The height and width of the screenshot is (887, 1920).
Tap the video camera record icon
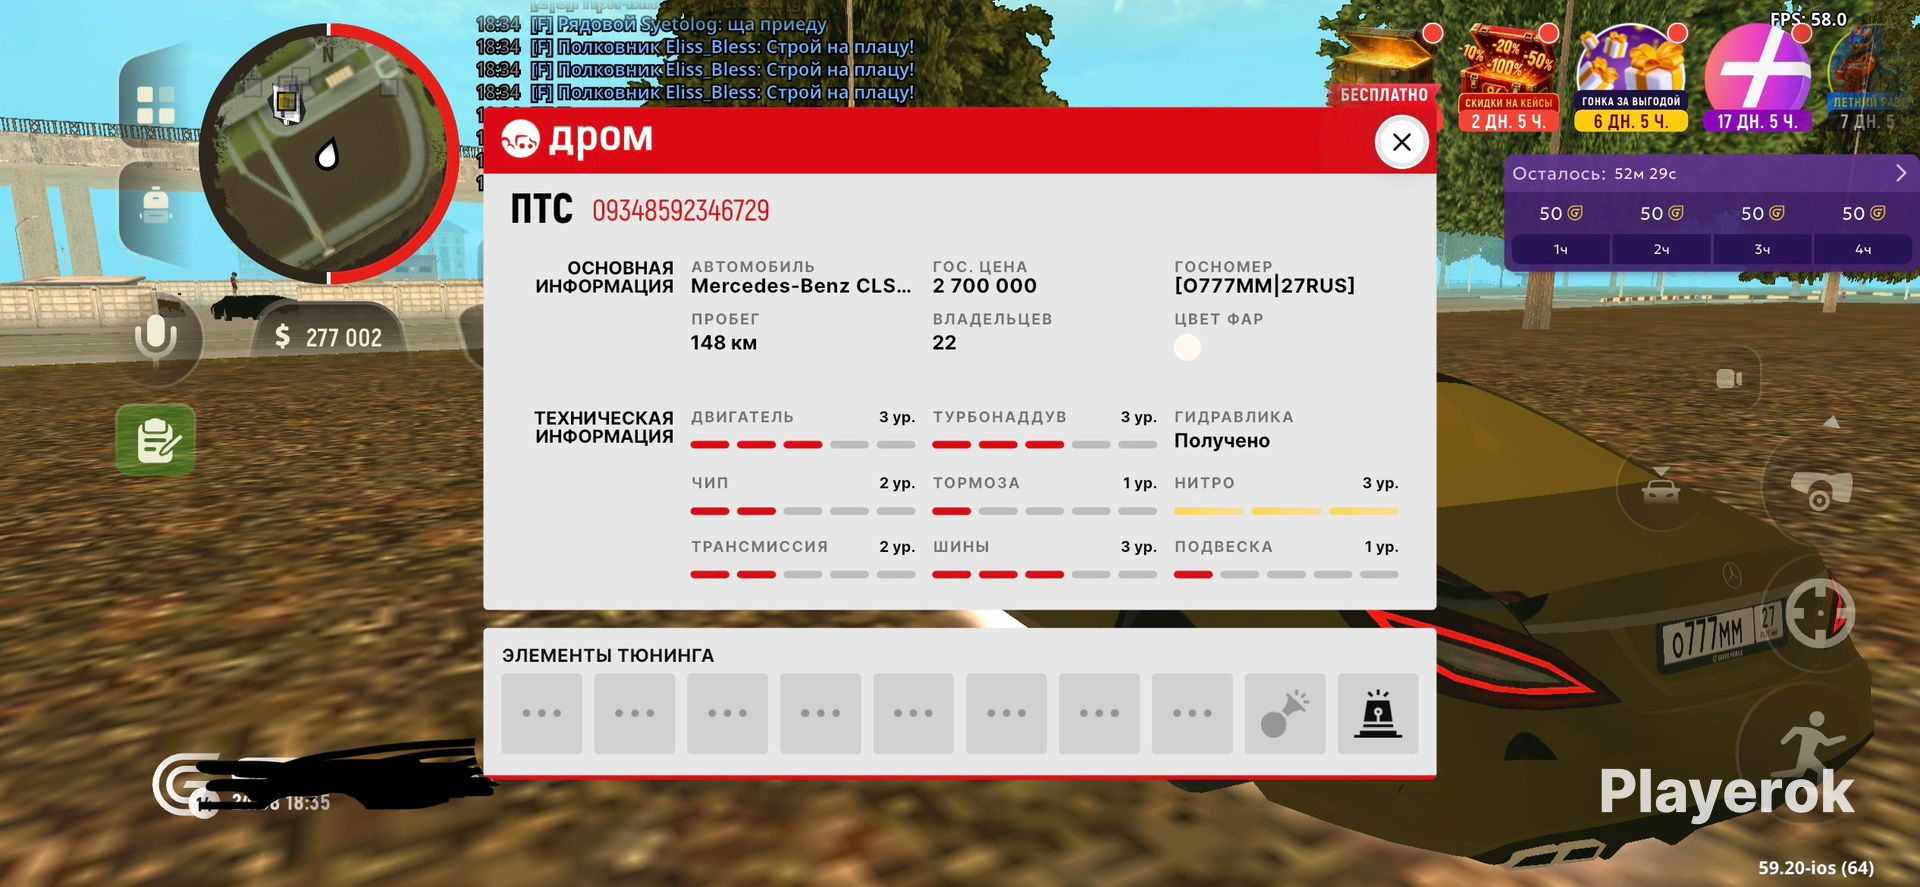pos(1729,379)
